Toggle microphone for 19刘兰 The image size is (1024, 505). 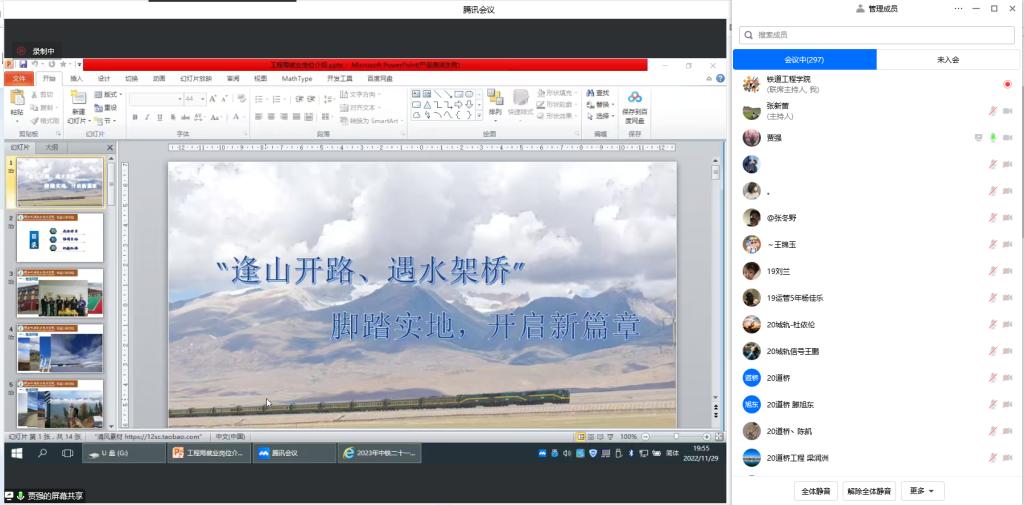tap(993, 271)
